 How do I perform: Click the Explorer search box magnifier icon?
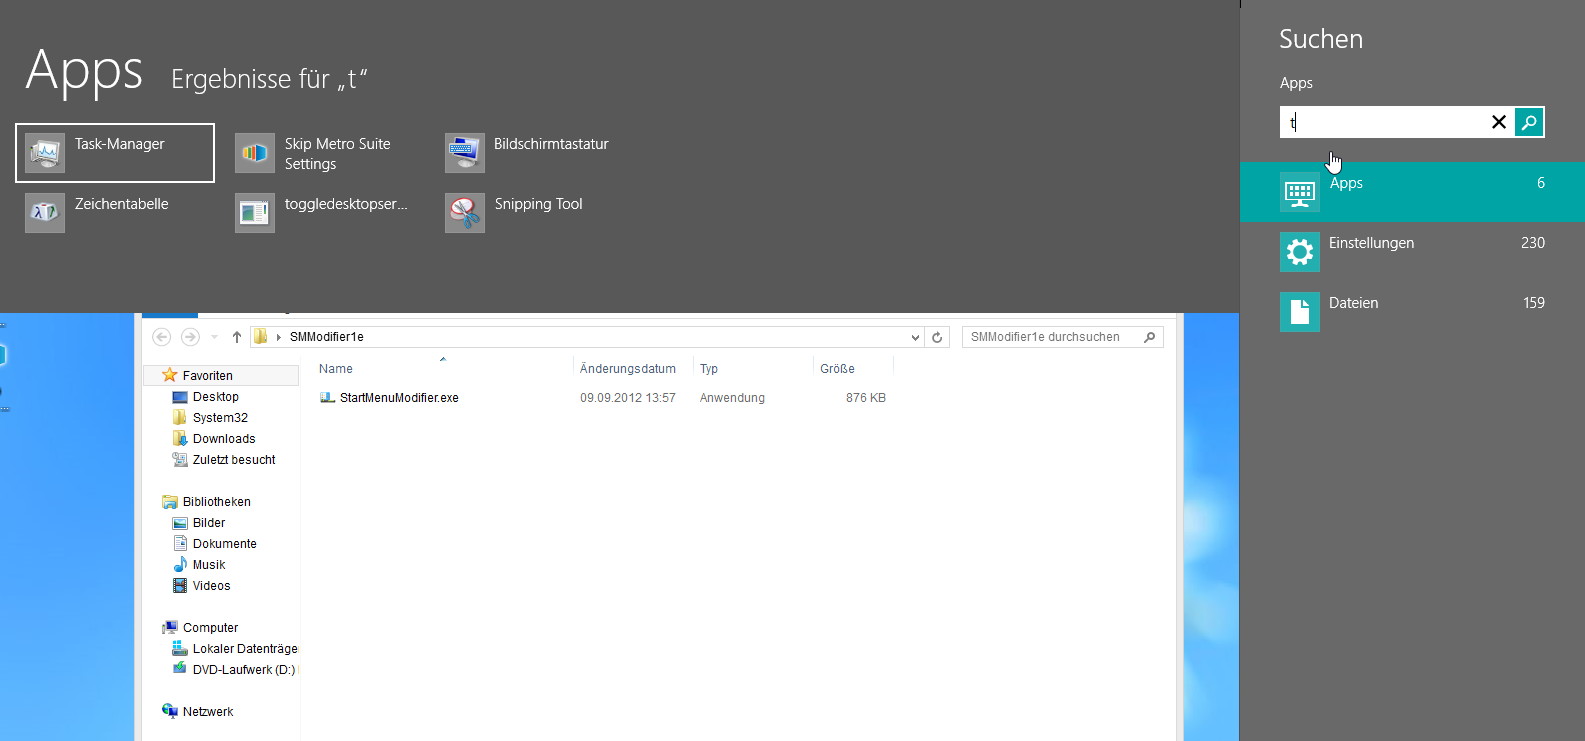coord(1149,337)
